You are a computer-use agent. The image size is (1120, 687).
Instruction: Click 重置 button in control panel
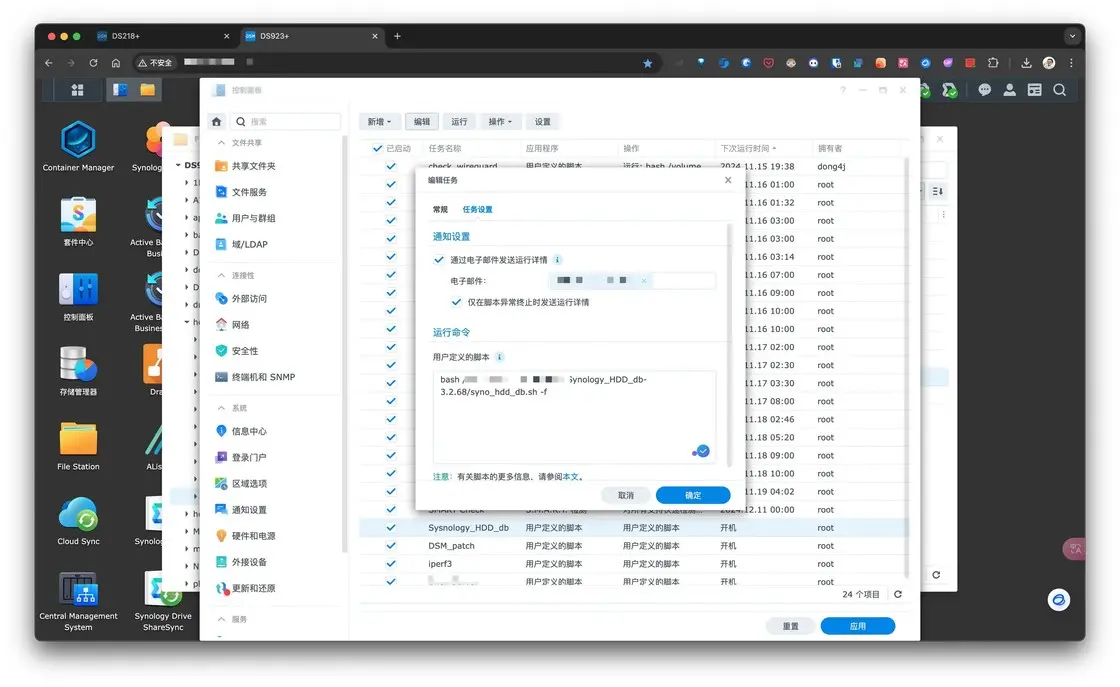click(x=791, y=626)
